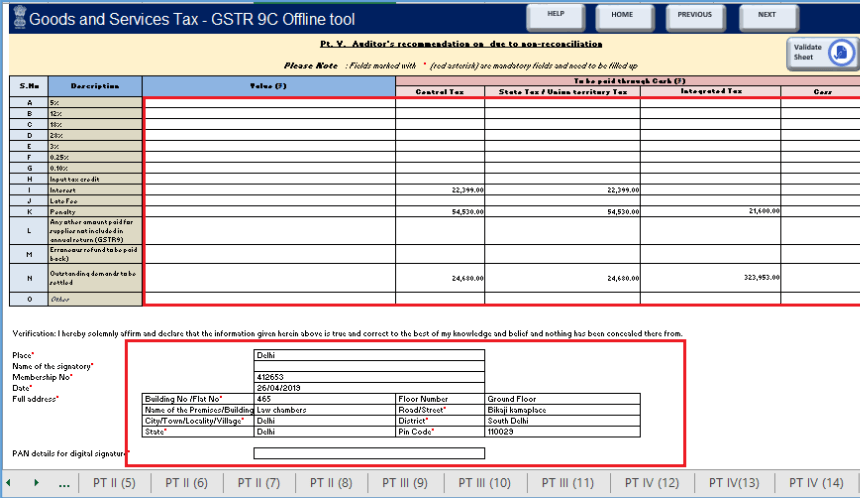This screenshot has width=860, height=498.
Task: Switch to PT III (10) sheet tab
Action: (x=485, y=483)
